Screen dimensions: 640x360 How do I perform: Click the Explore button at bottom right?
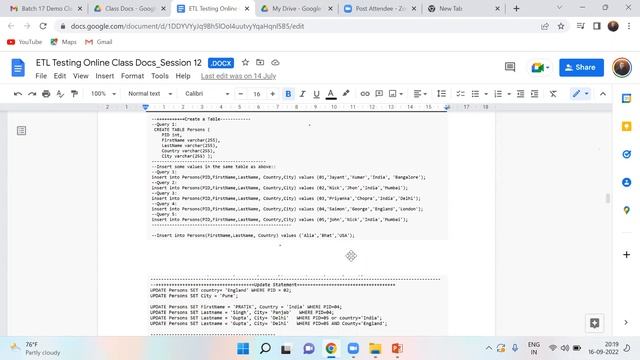tap(595, 323)
